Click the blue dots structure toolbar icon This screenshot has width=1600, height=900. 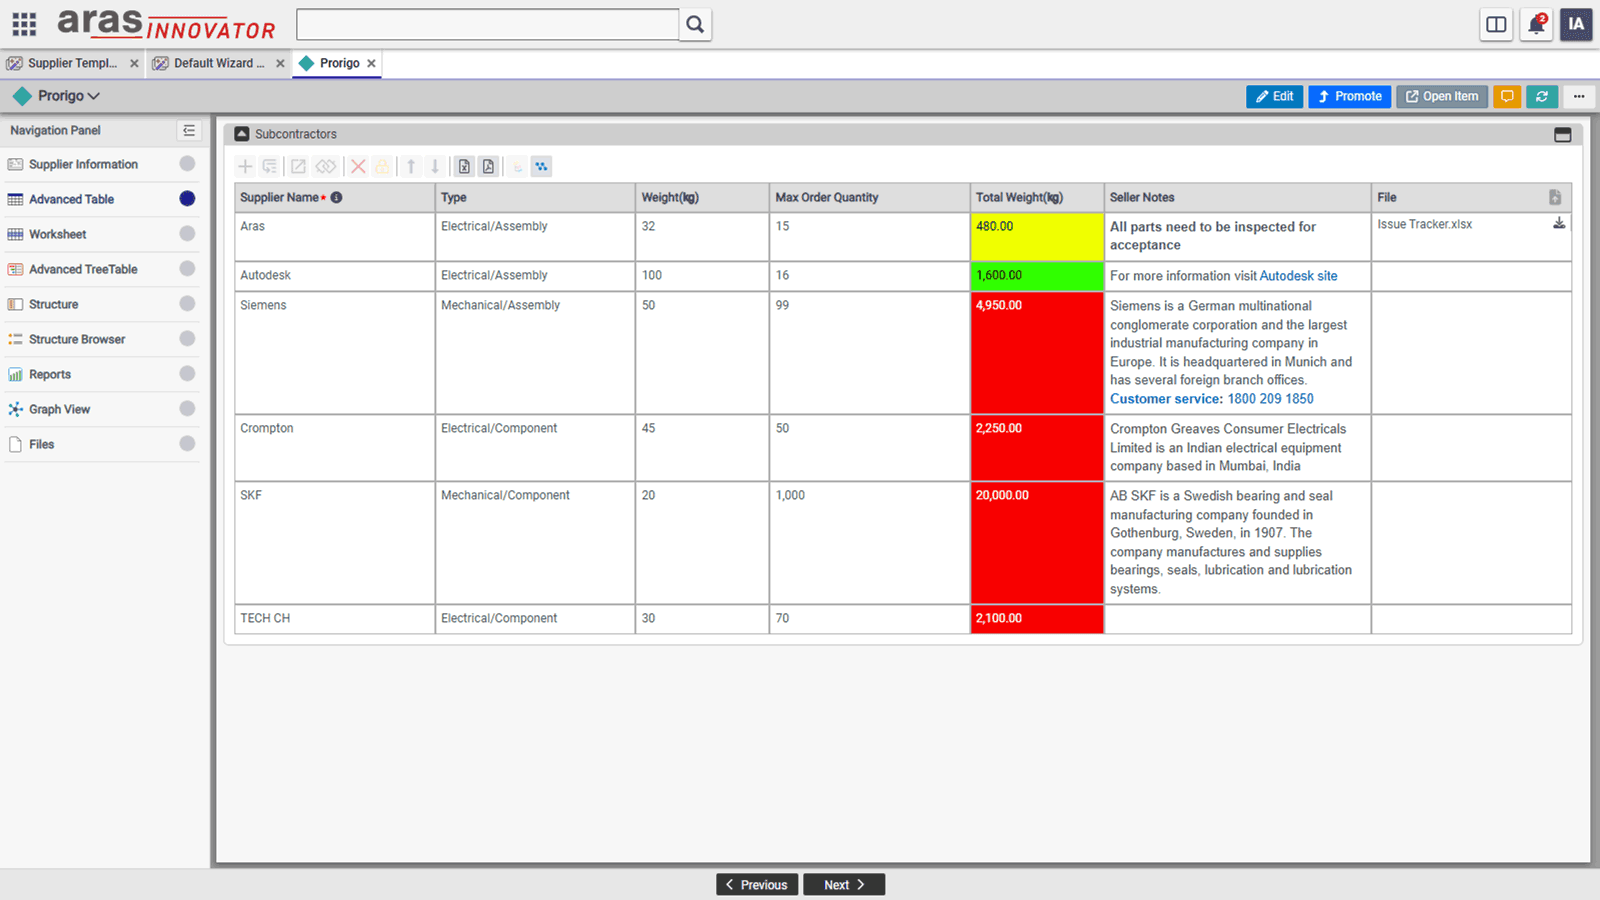point(541,167)
